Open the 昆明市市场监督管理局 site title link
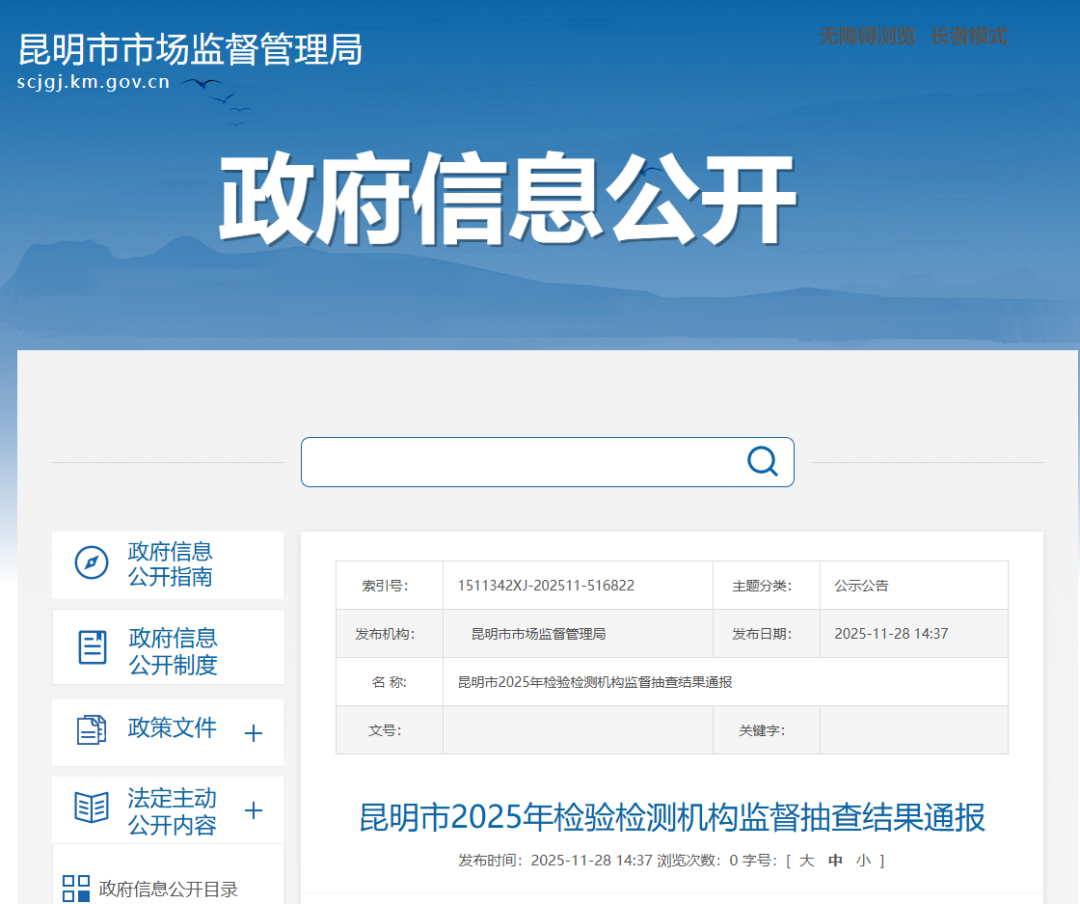Viewport: 1080px width, 904px height. point(190,49)
